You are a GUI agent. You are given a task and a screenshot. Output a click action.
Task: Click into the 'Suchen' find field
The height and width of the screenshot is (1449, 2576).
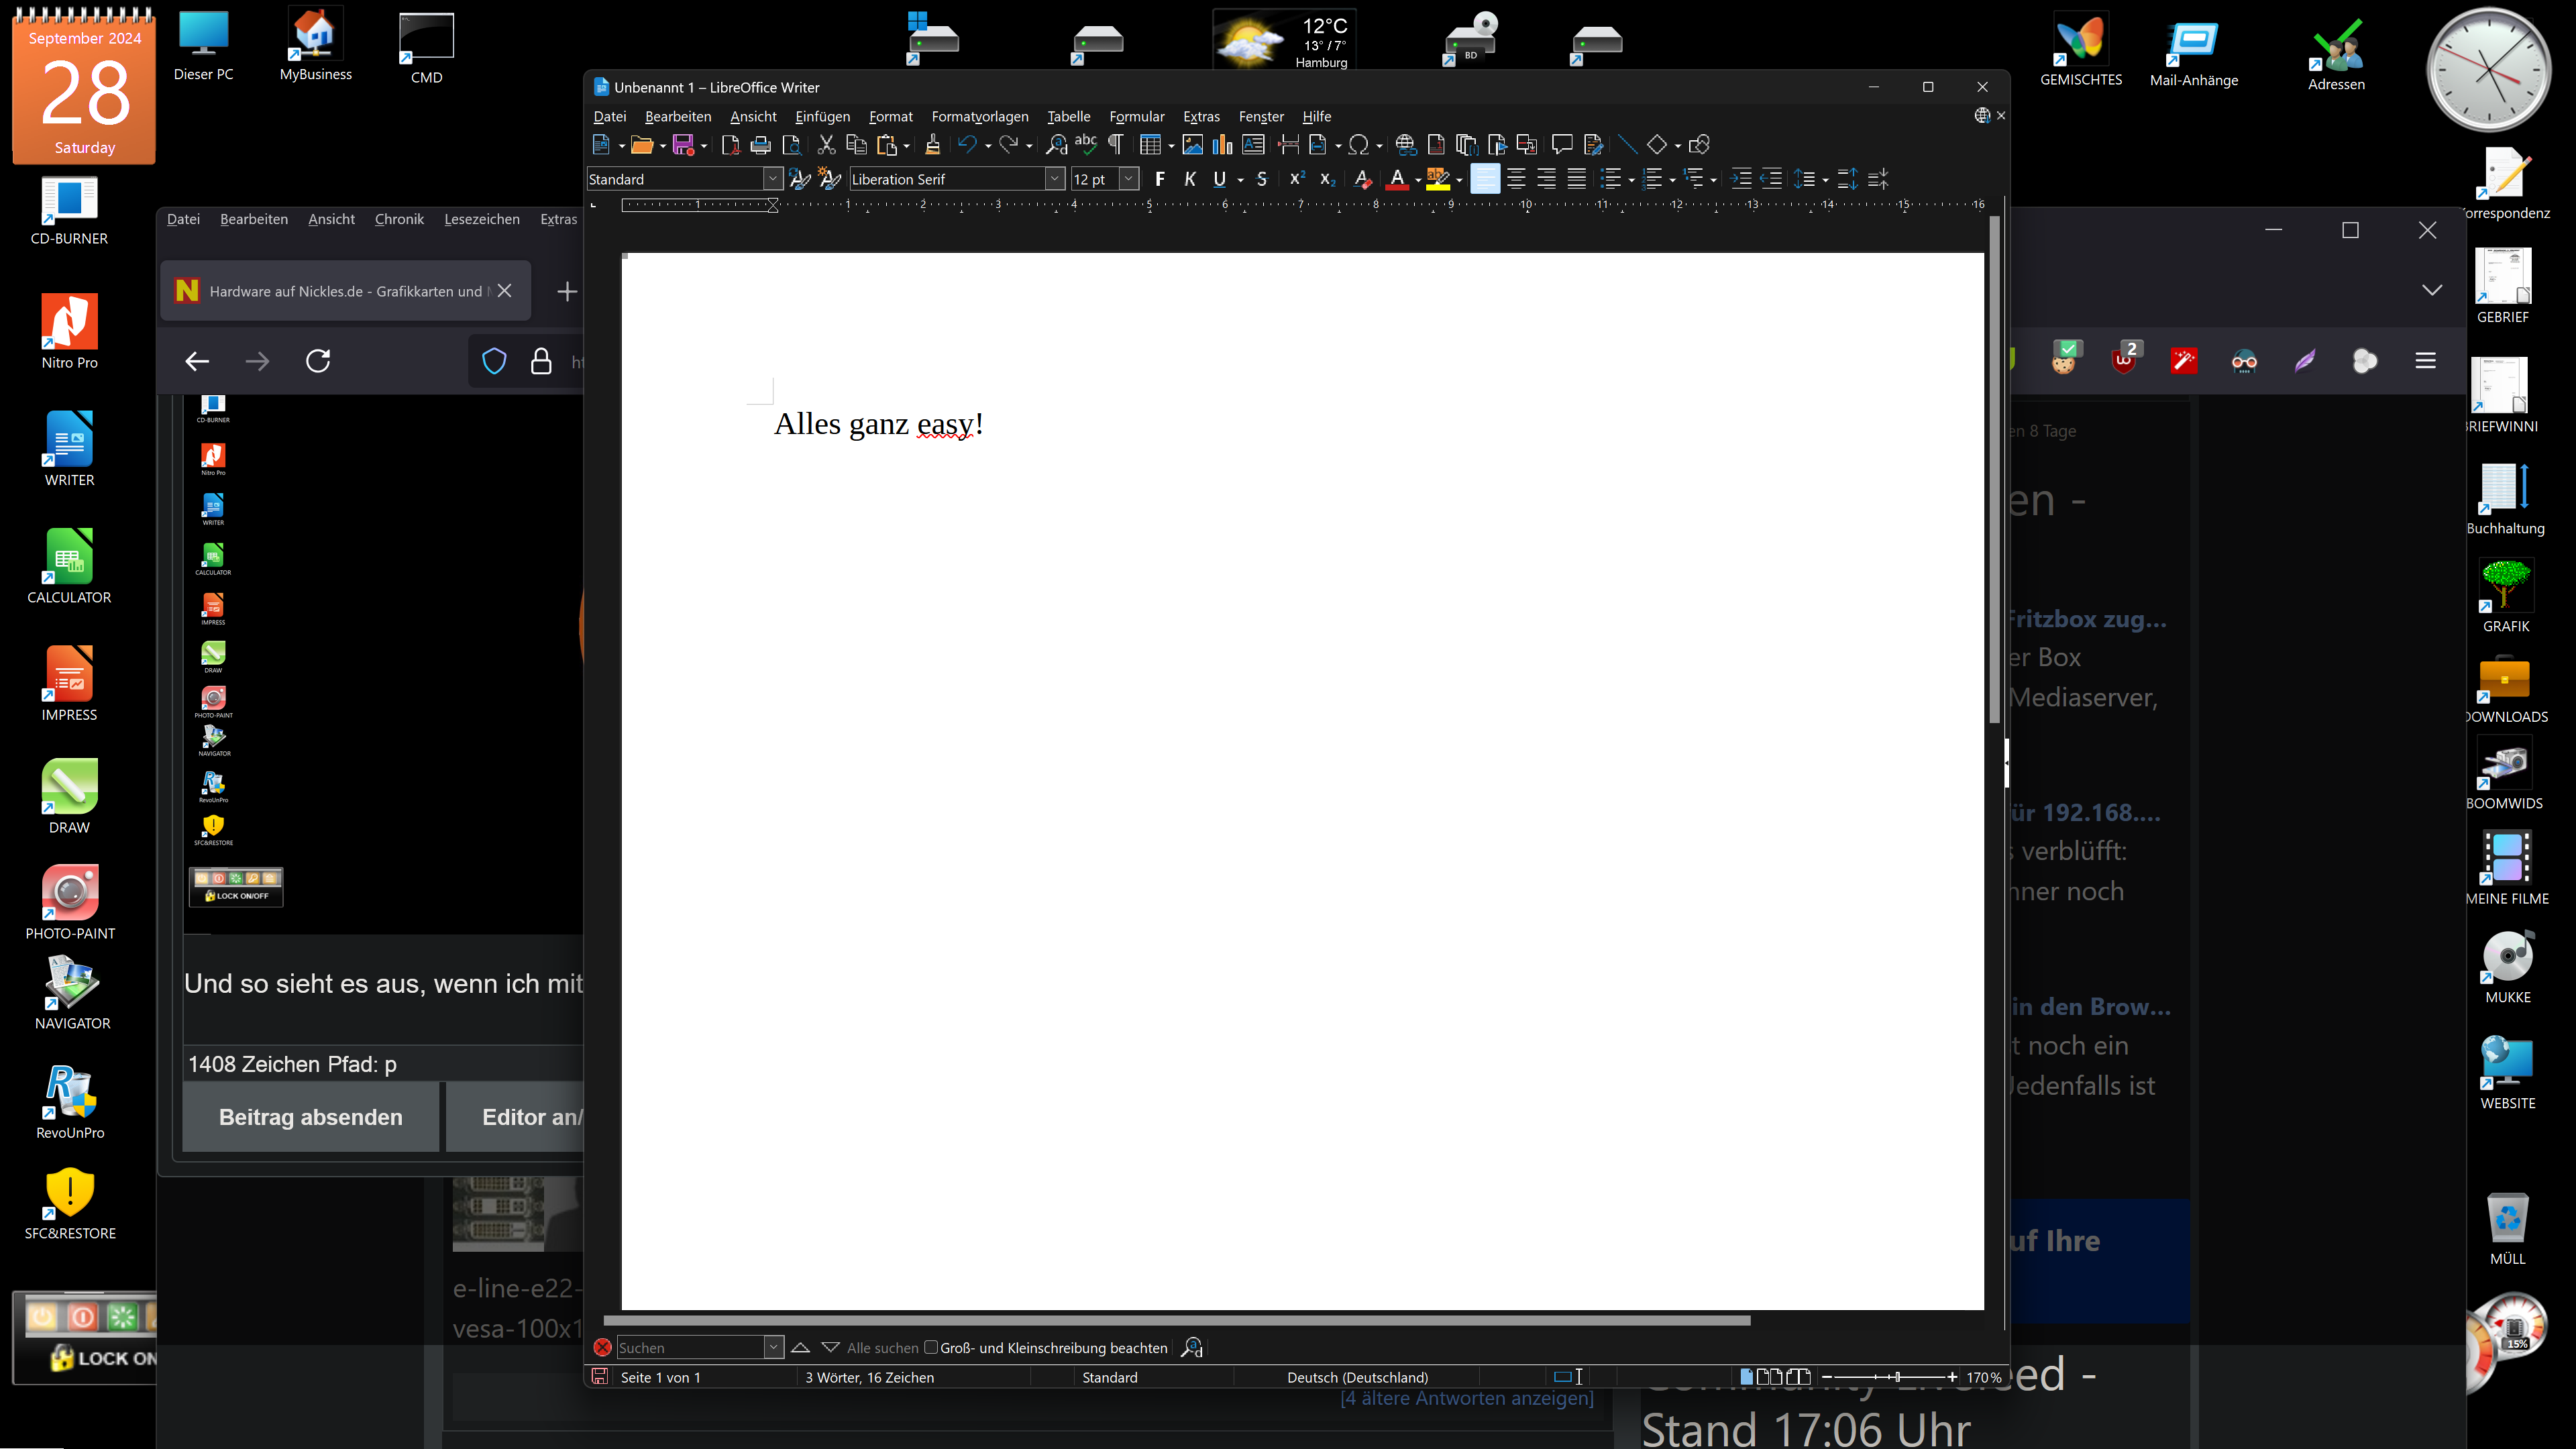click(x=691, y=1348)
